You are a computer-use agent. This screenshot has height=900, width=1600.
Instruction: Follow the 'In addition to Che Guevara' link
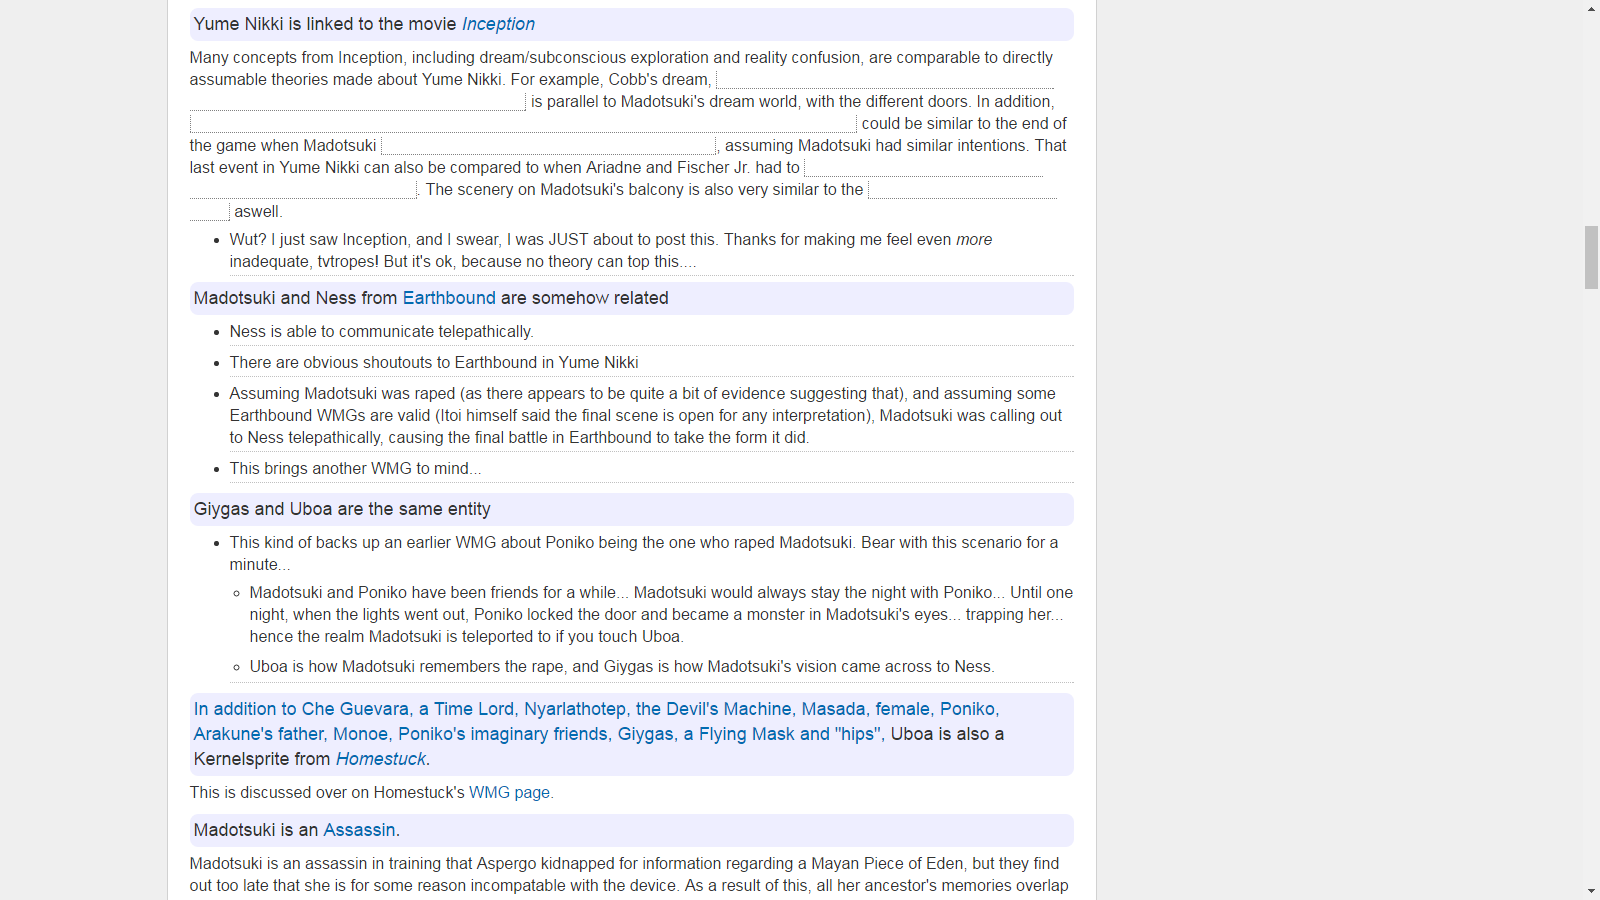coord(301,709)
